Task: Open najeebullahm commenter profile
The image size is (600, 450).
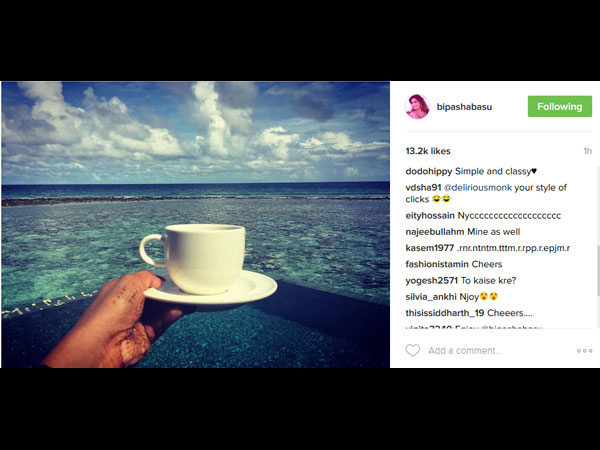Action: coord(435,232)
